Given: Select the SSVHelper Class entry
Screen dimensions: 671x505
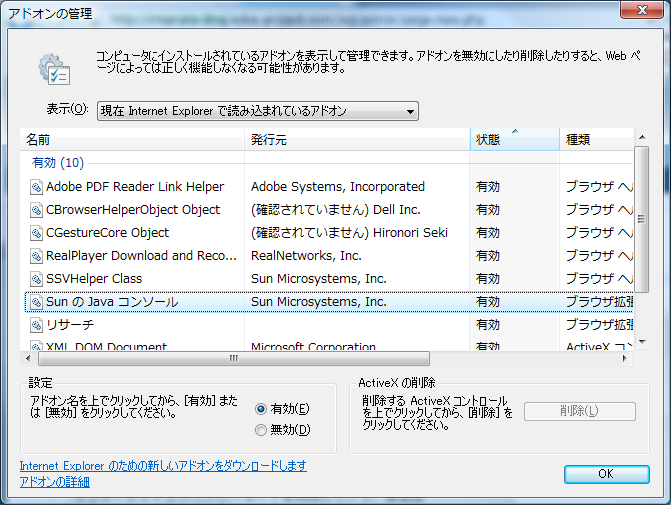Looking at the screenshot, I should tap(94, 279).
